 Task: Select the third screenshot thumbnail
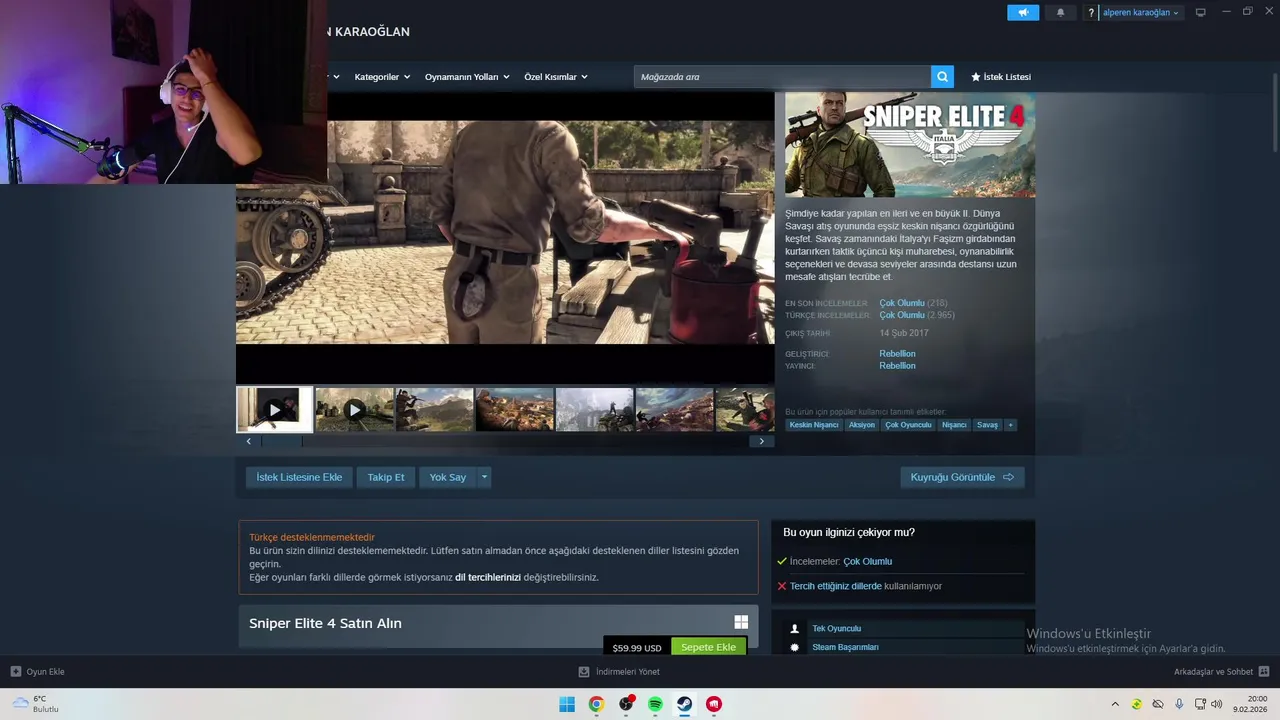[x=434, y=410]
